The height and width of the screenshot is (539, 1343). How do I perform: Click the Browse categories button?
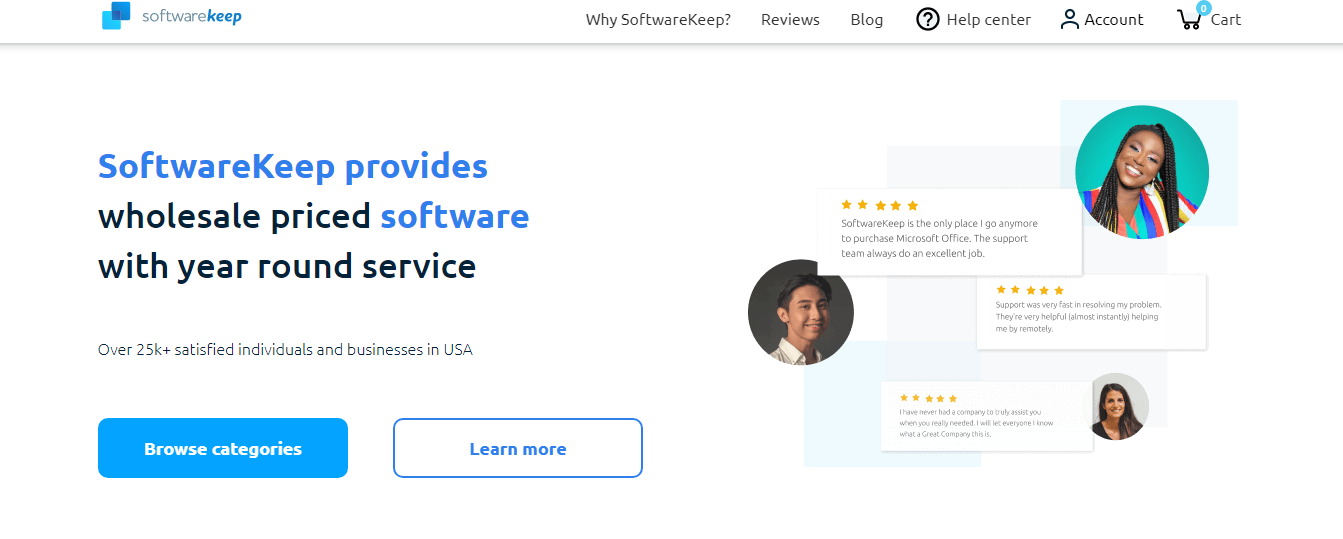click(223, 448)
